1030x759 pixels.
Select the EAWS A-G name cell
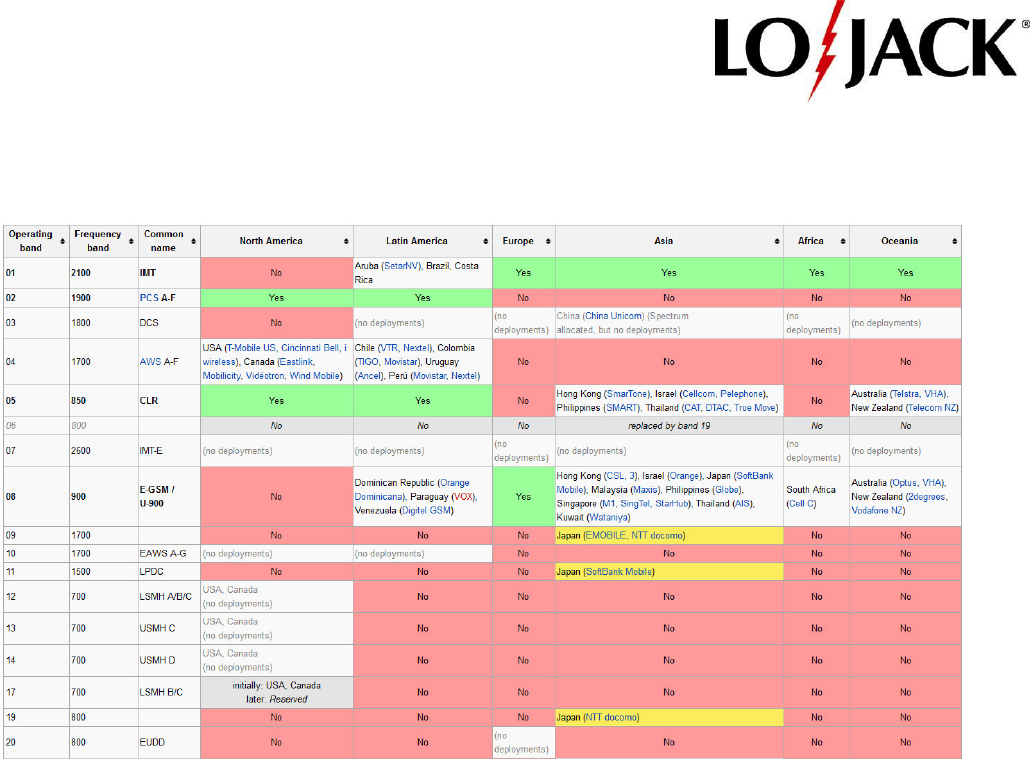pos(169,553)
